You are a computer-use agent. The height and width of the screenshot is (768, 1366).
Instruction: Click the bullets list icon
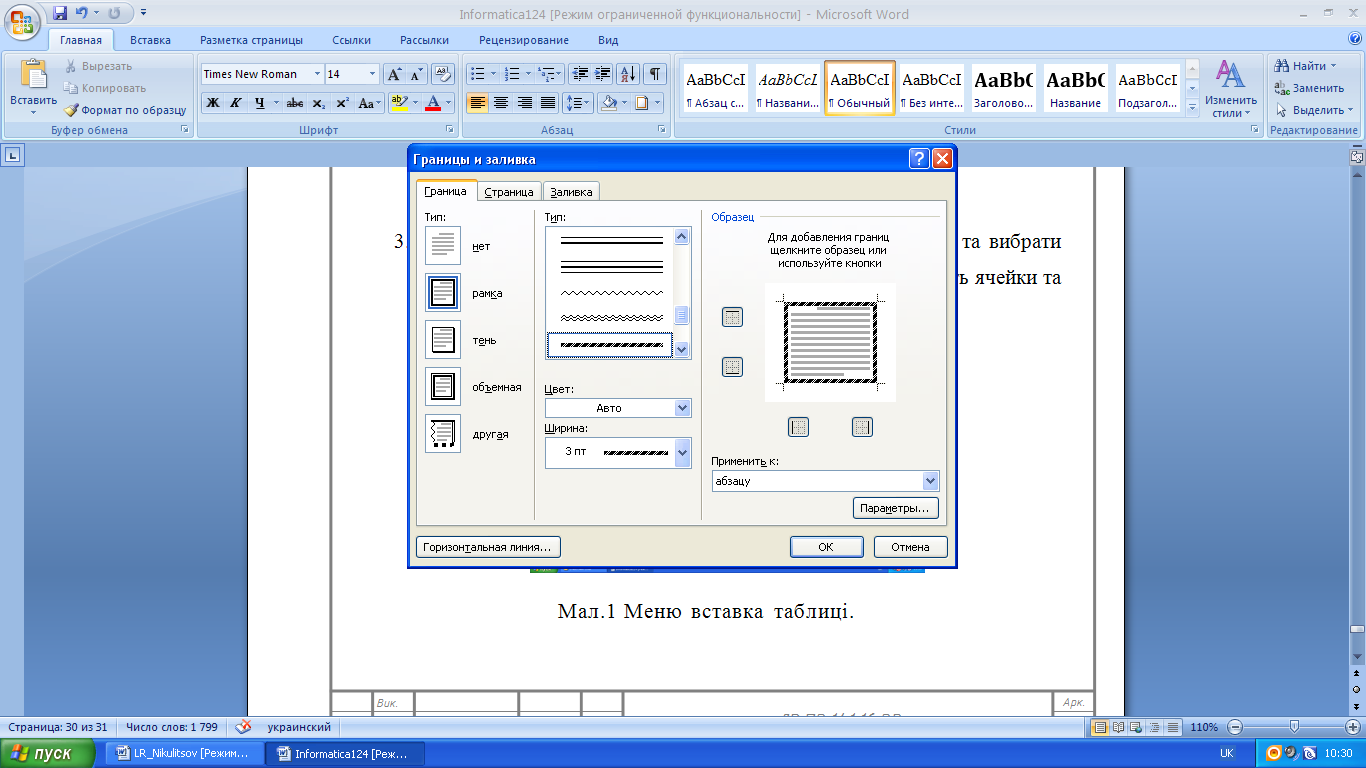[478, 74]
